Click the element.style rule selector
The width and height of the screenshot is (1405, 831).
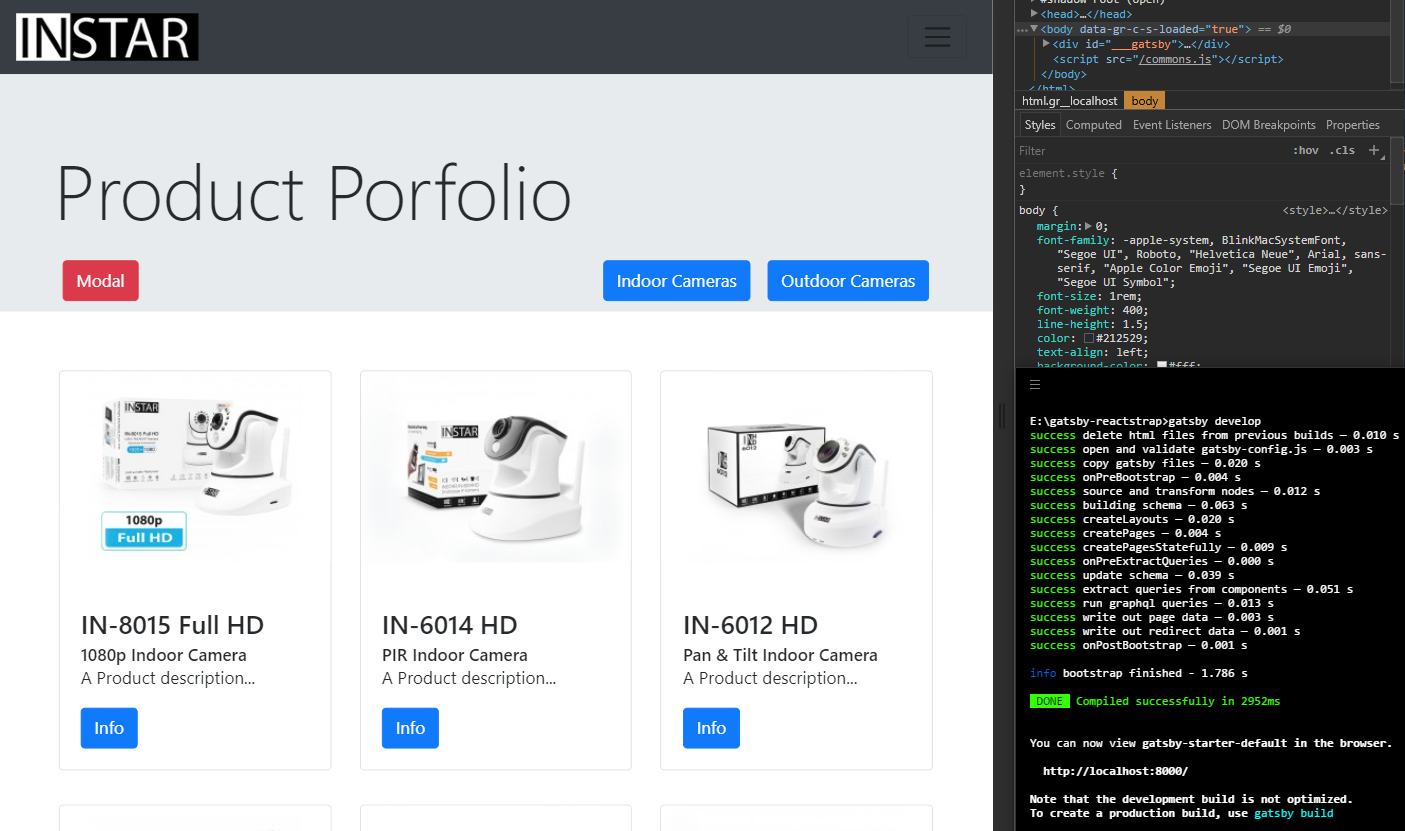point(1062,174)
